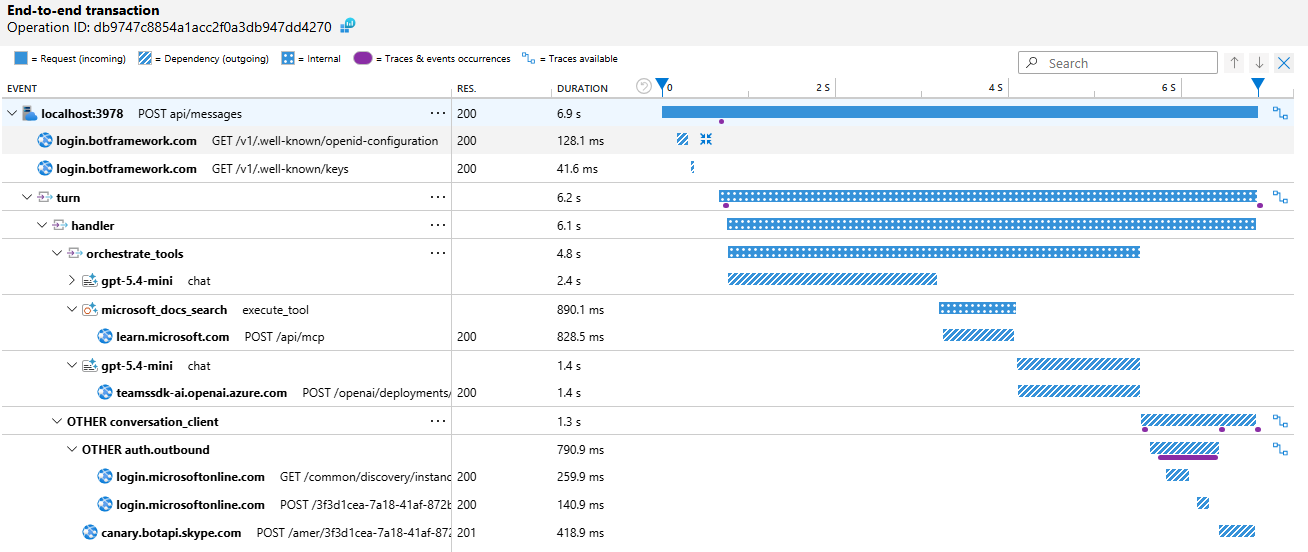Screen dimensions: 1308x552
Task: Copy the Operation ID icon
Action: coord(347,25)
